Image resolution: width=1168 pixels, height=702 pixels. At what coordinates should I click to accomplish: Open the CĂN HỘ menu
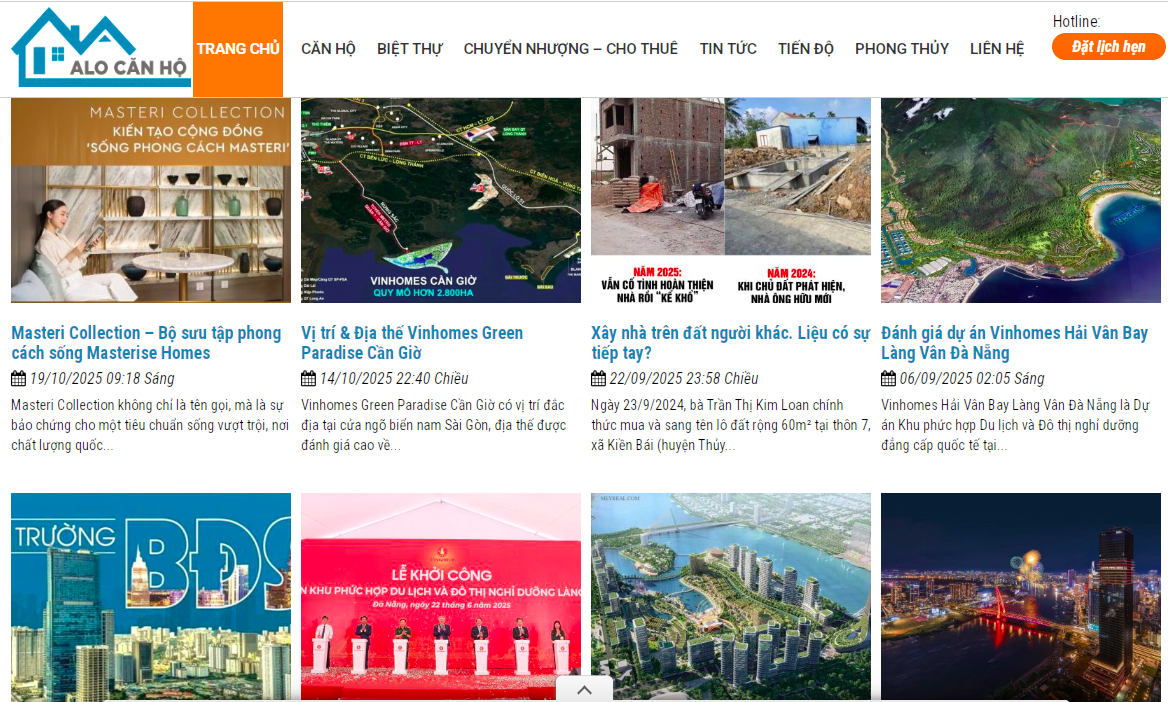(x=328, y=48)
